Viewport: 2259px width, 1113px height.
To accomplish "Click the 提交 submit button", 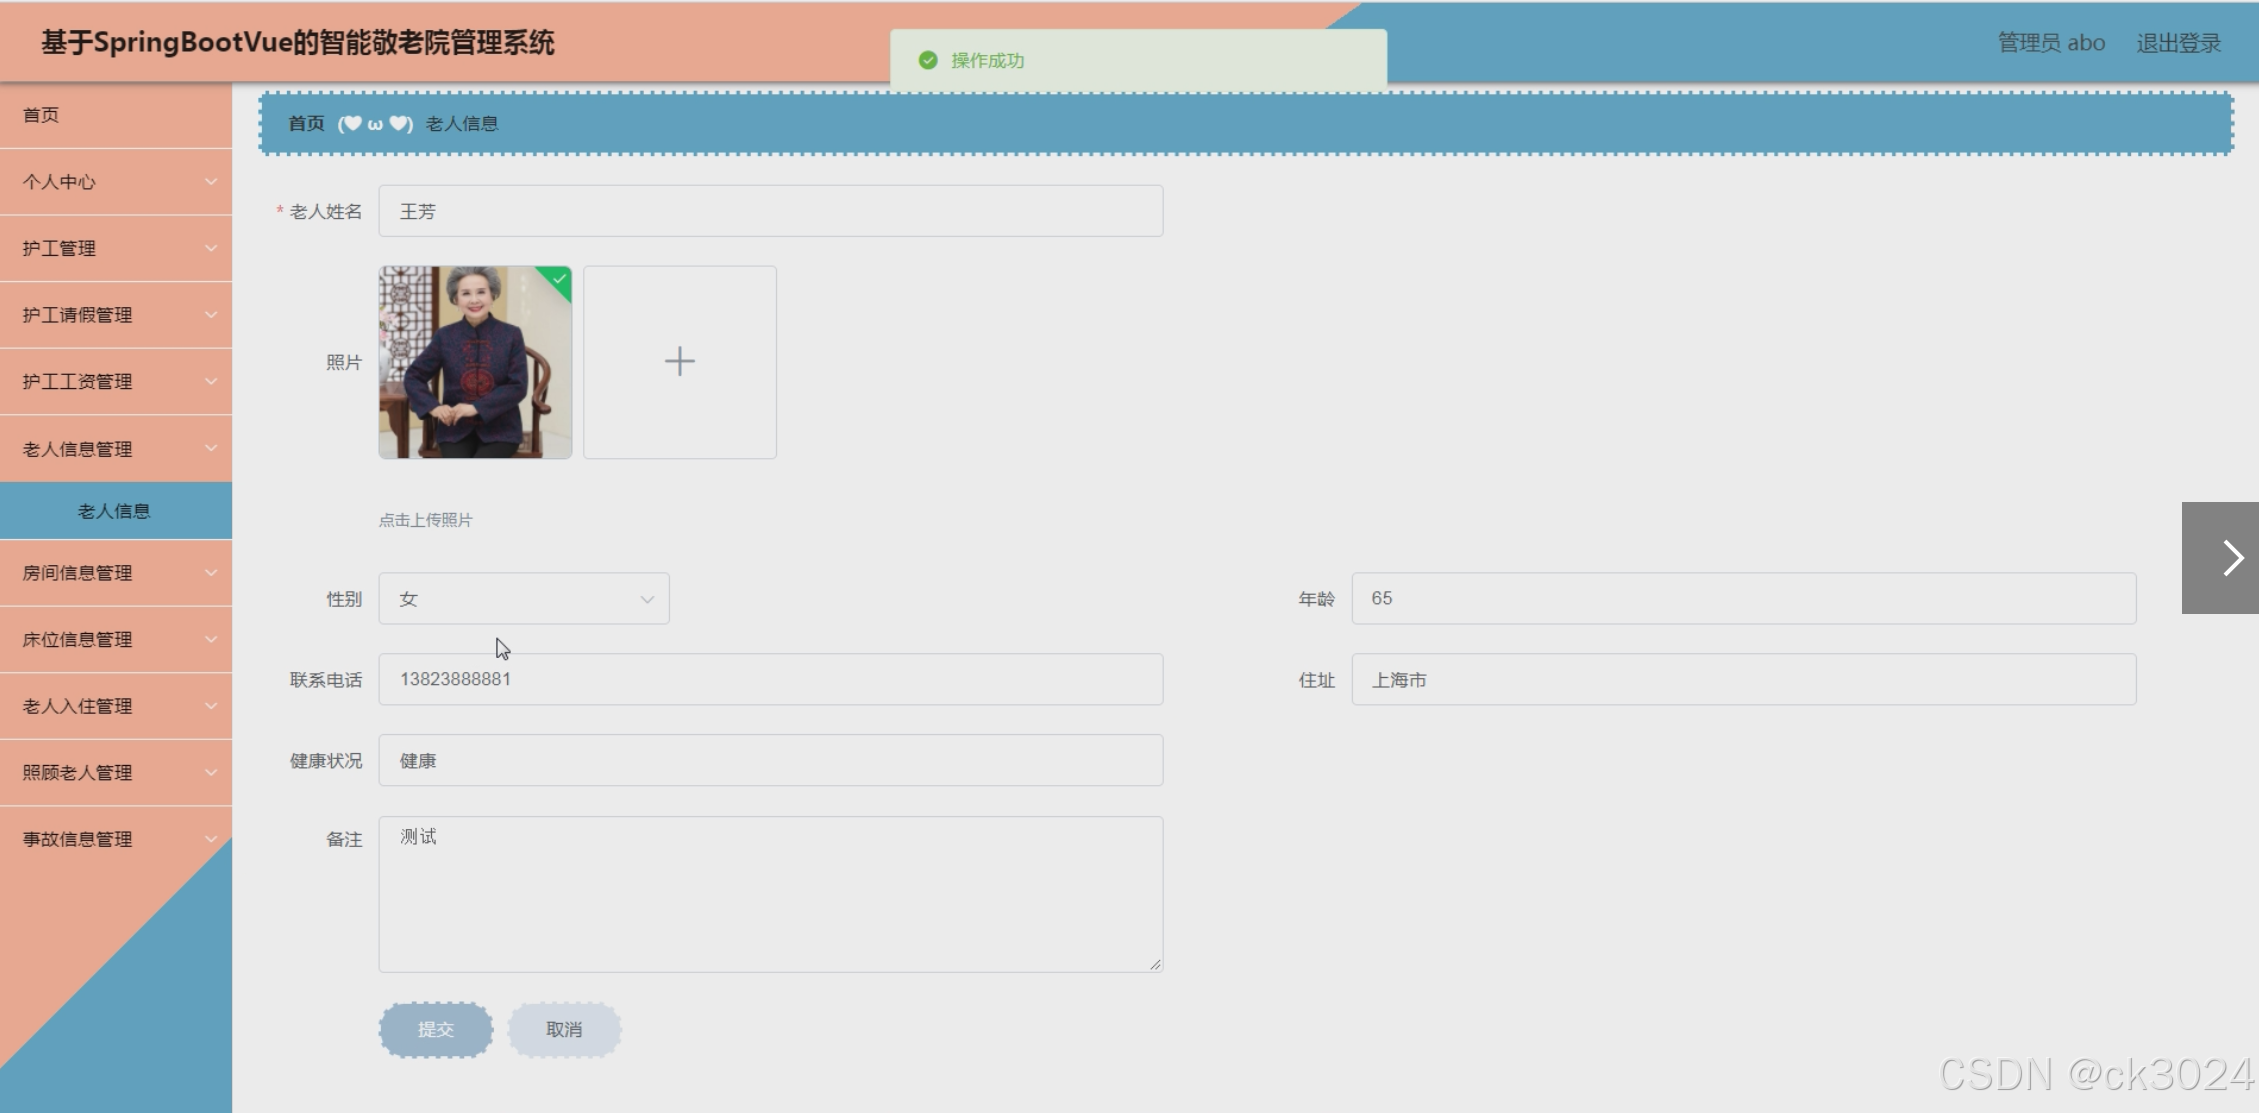I will pos(435,1029).
